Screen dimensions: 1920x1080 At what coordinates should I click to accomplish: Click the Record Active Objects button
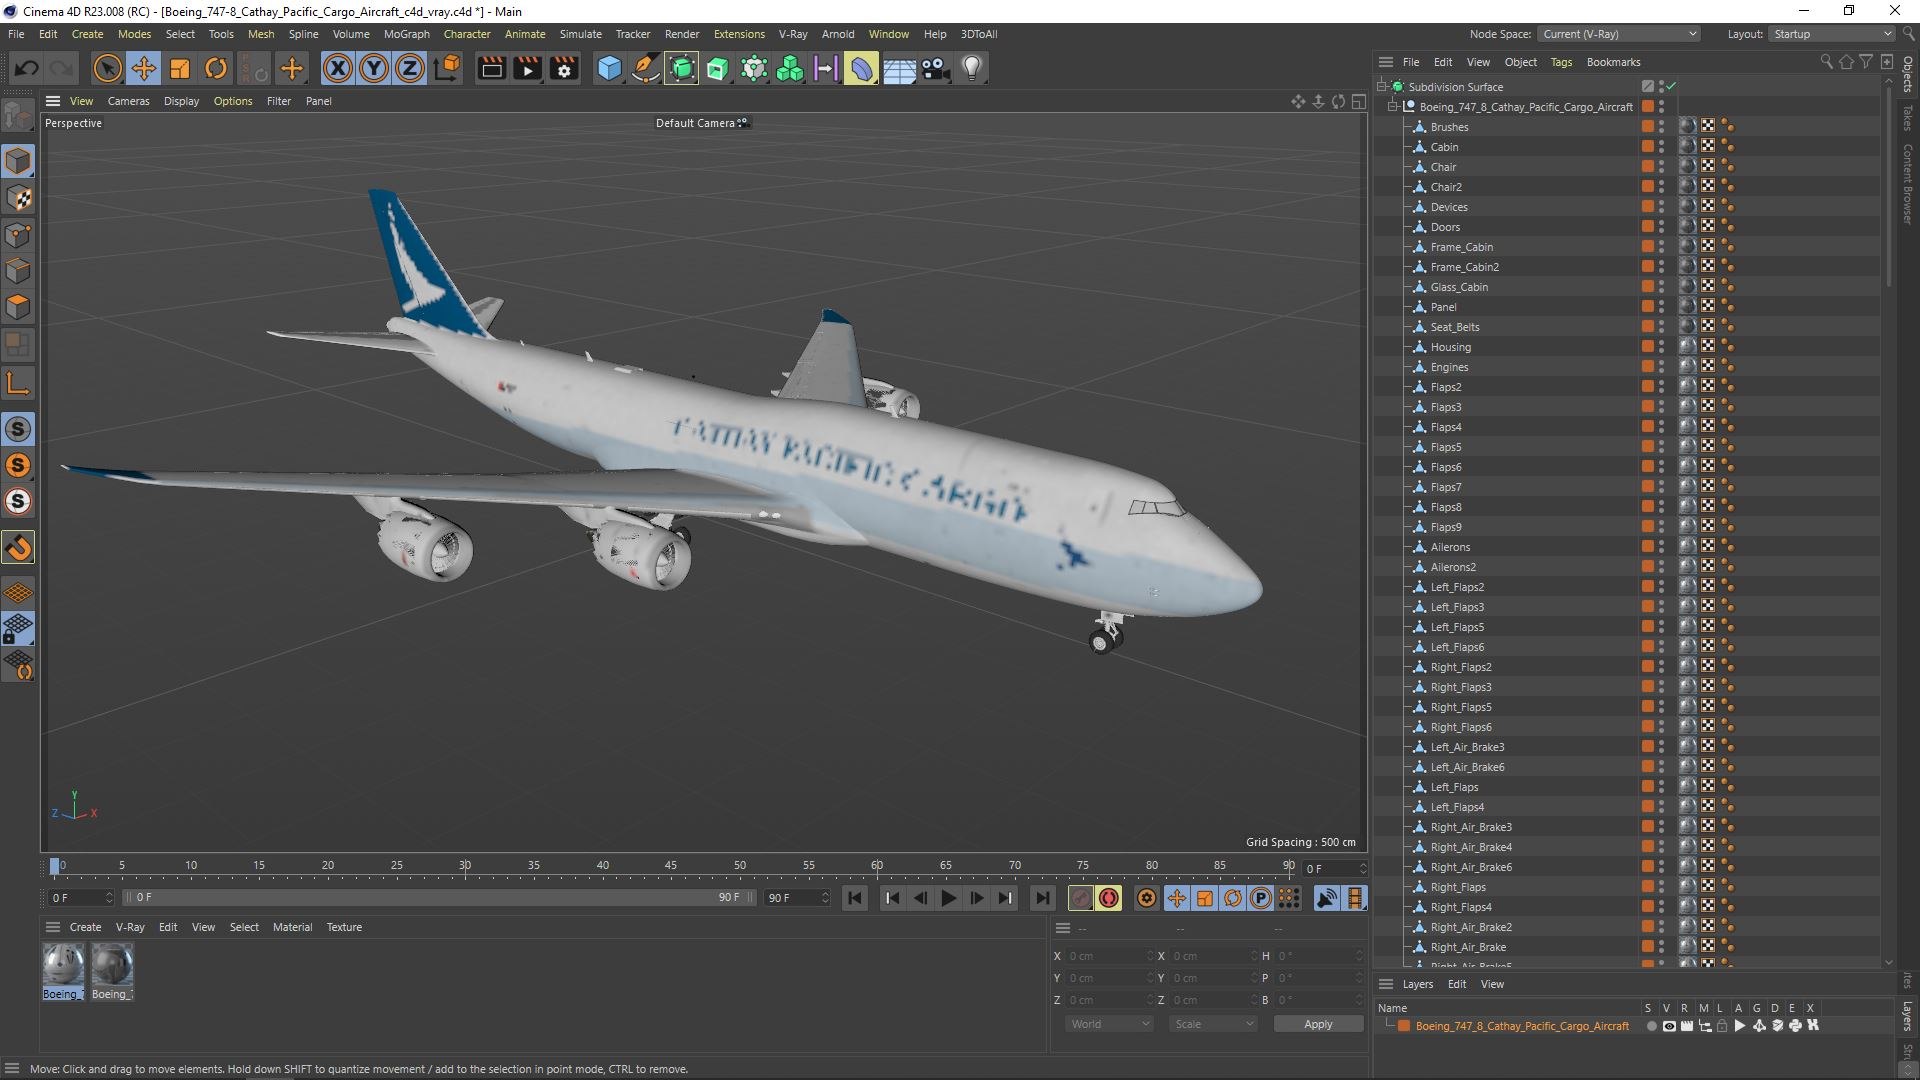point(1080,898)
